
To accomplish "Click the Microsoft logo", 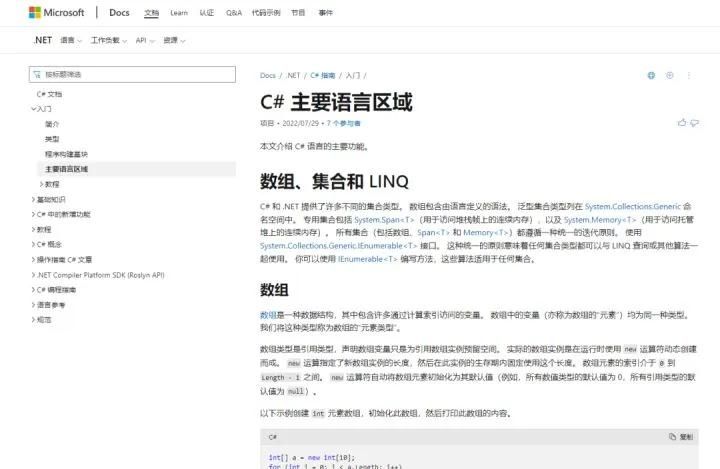I will (x=56, y=12).
